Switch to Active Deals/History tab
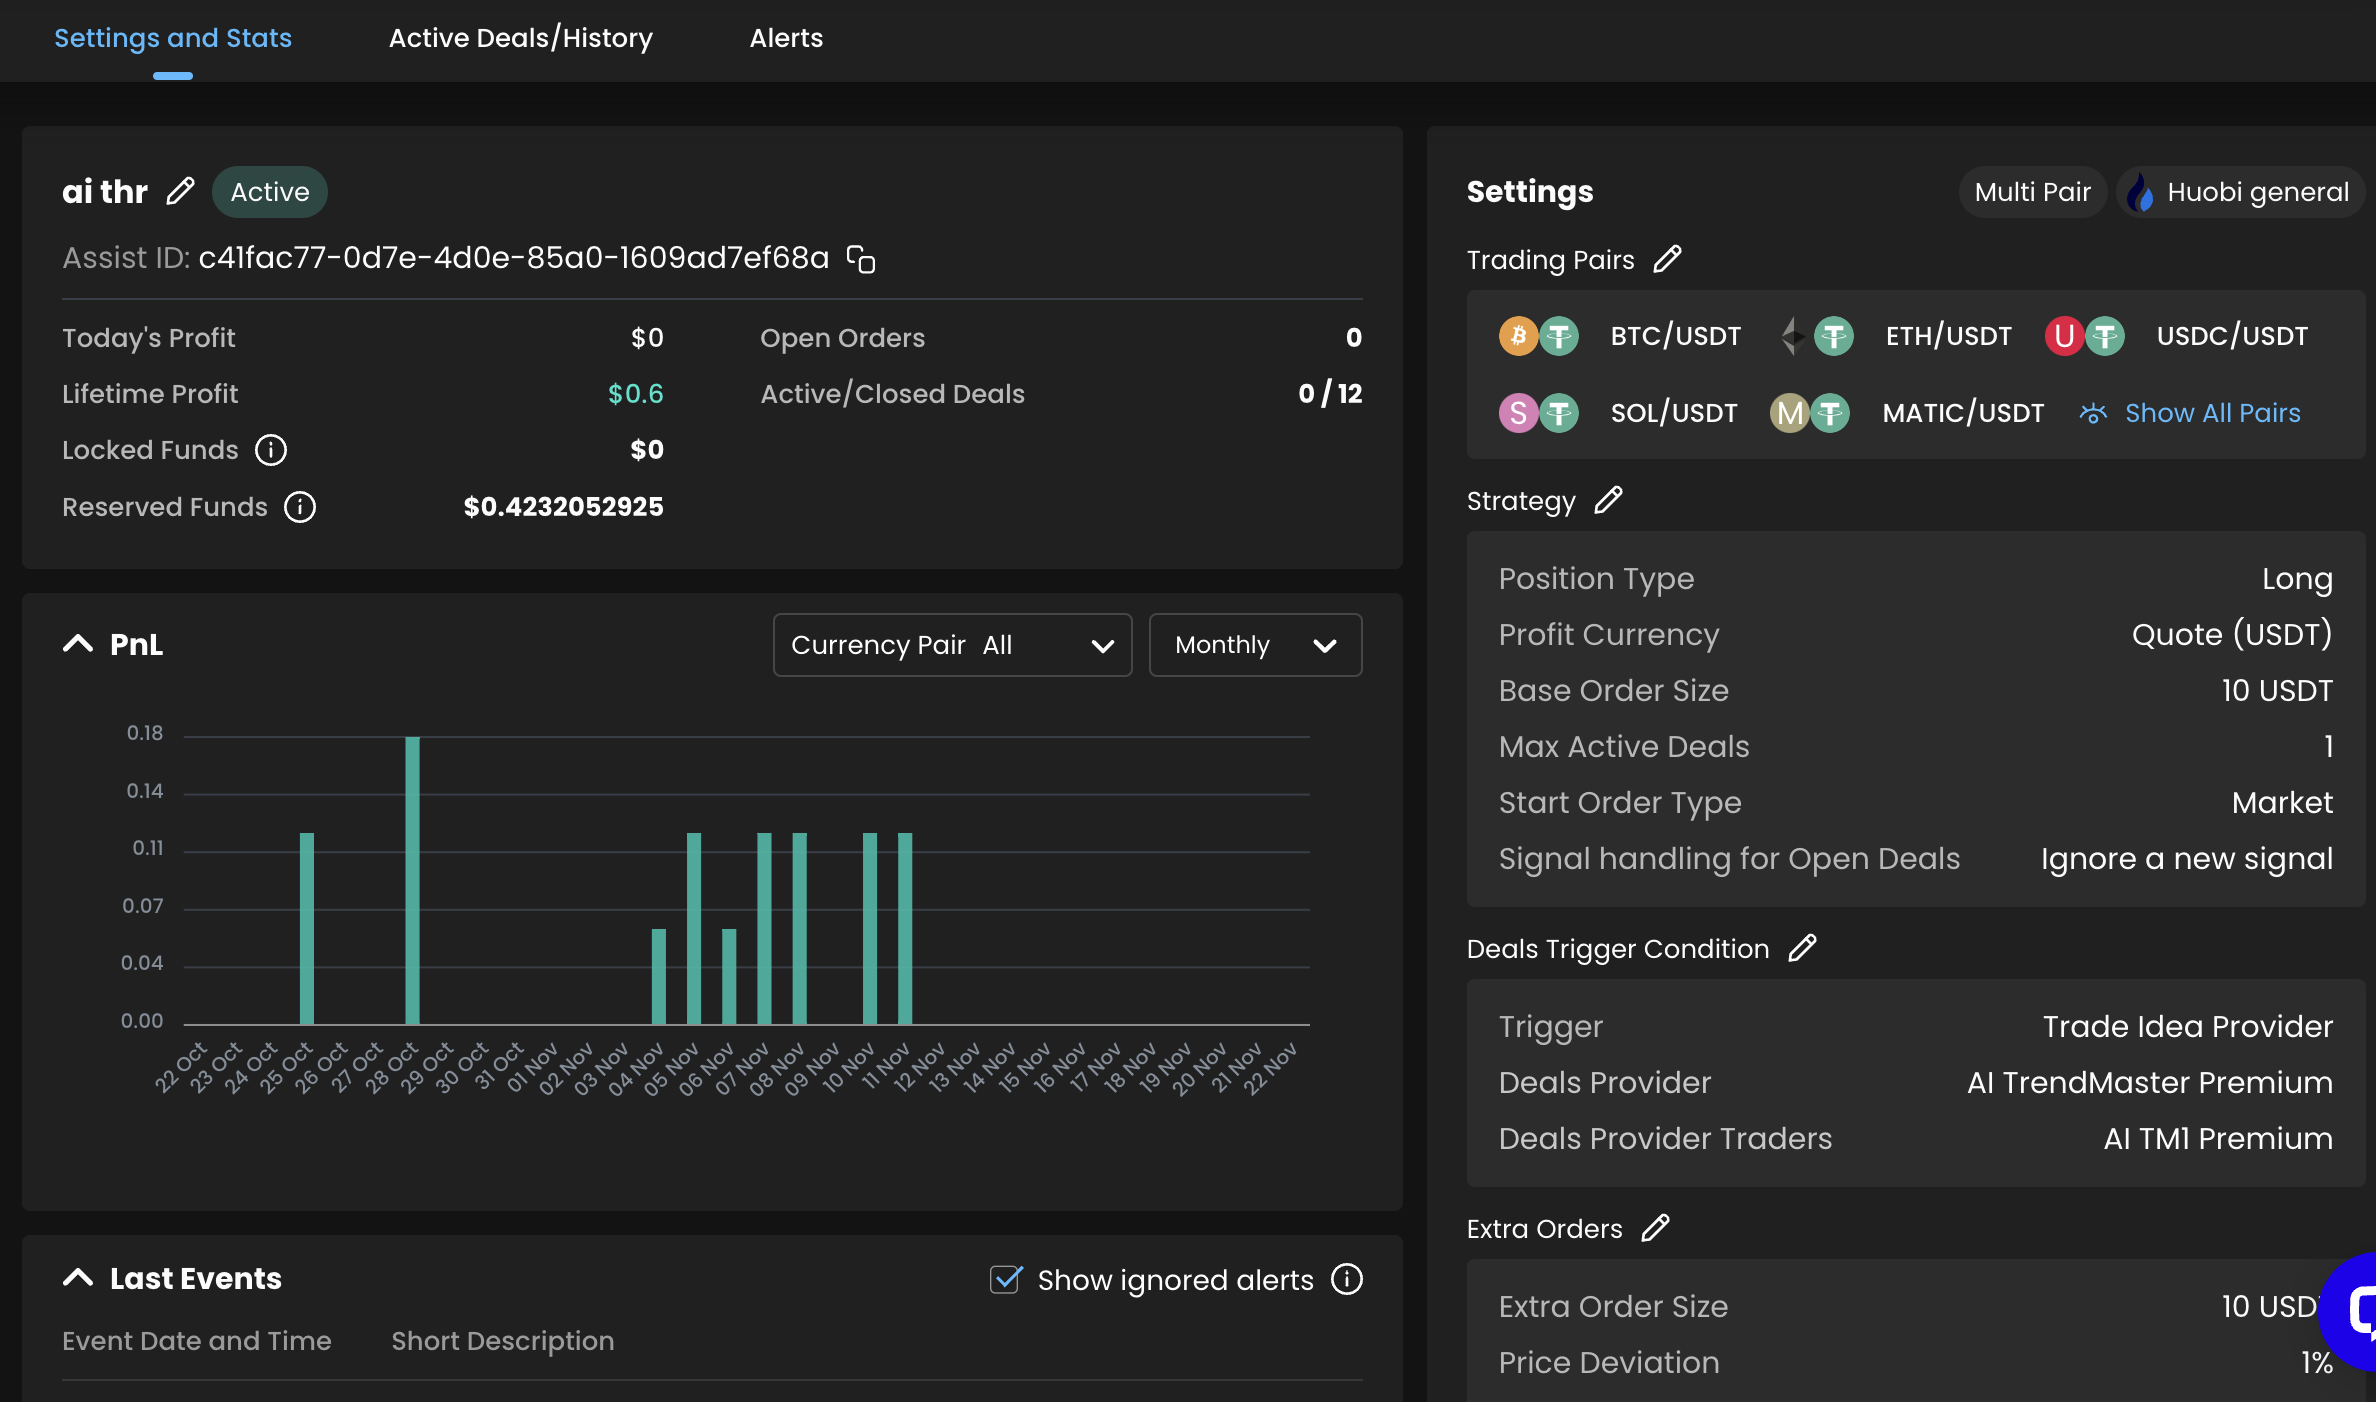This screenshot has width=2376, height=1402. coord(520,38)
